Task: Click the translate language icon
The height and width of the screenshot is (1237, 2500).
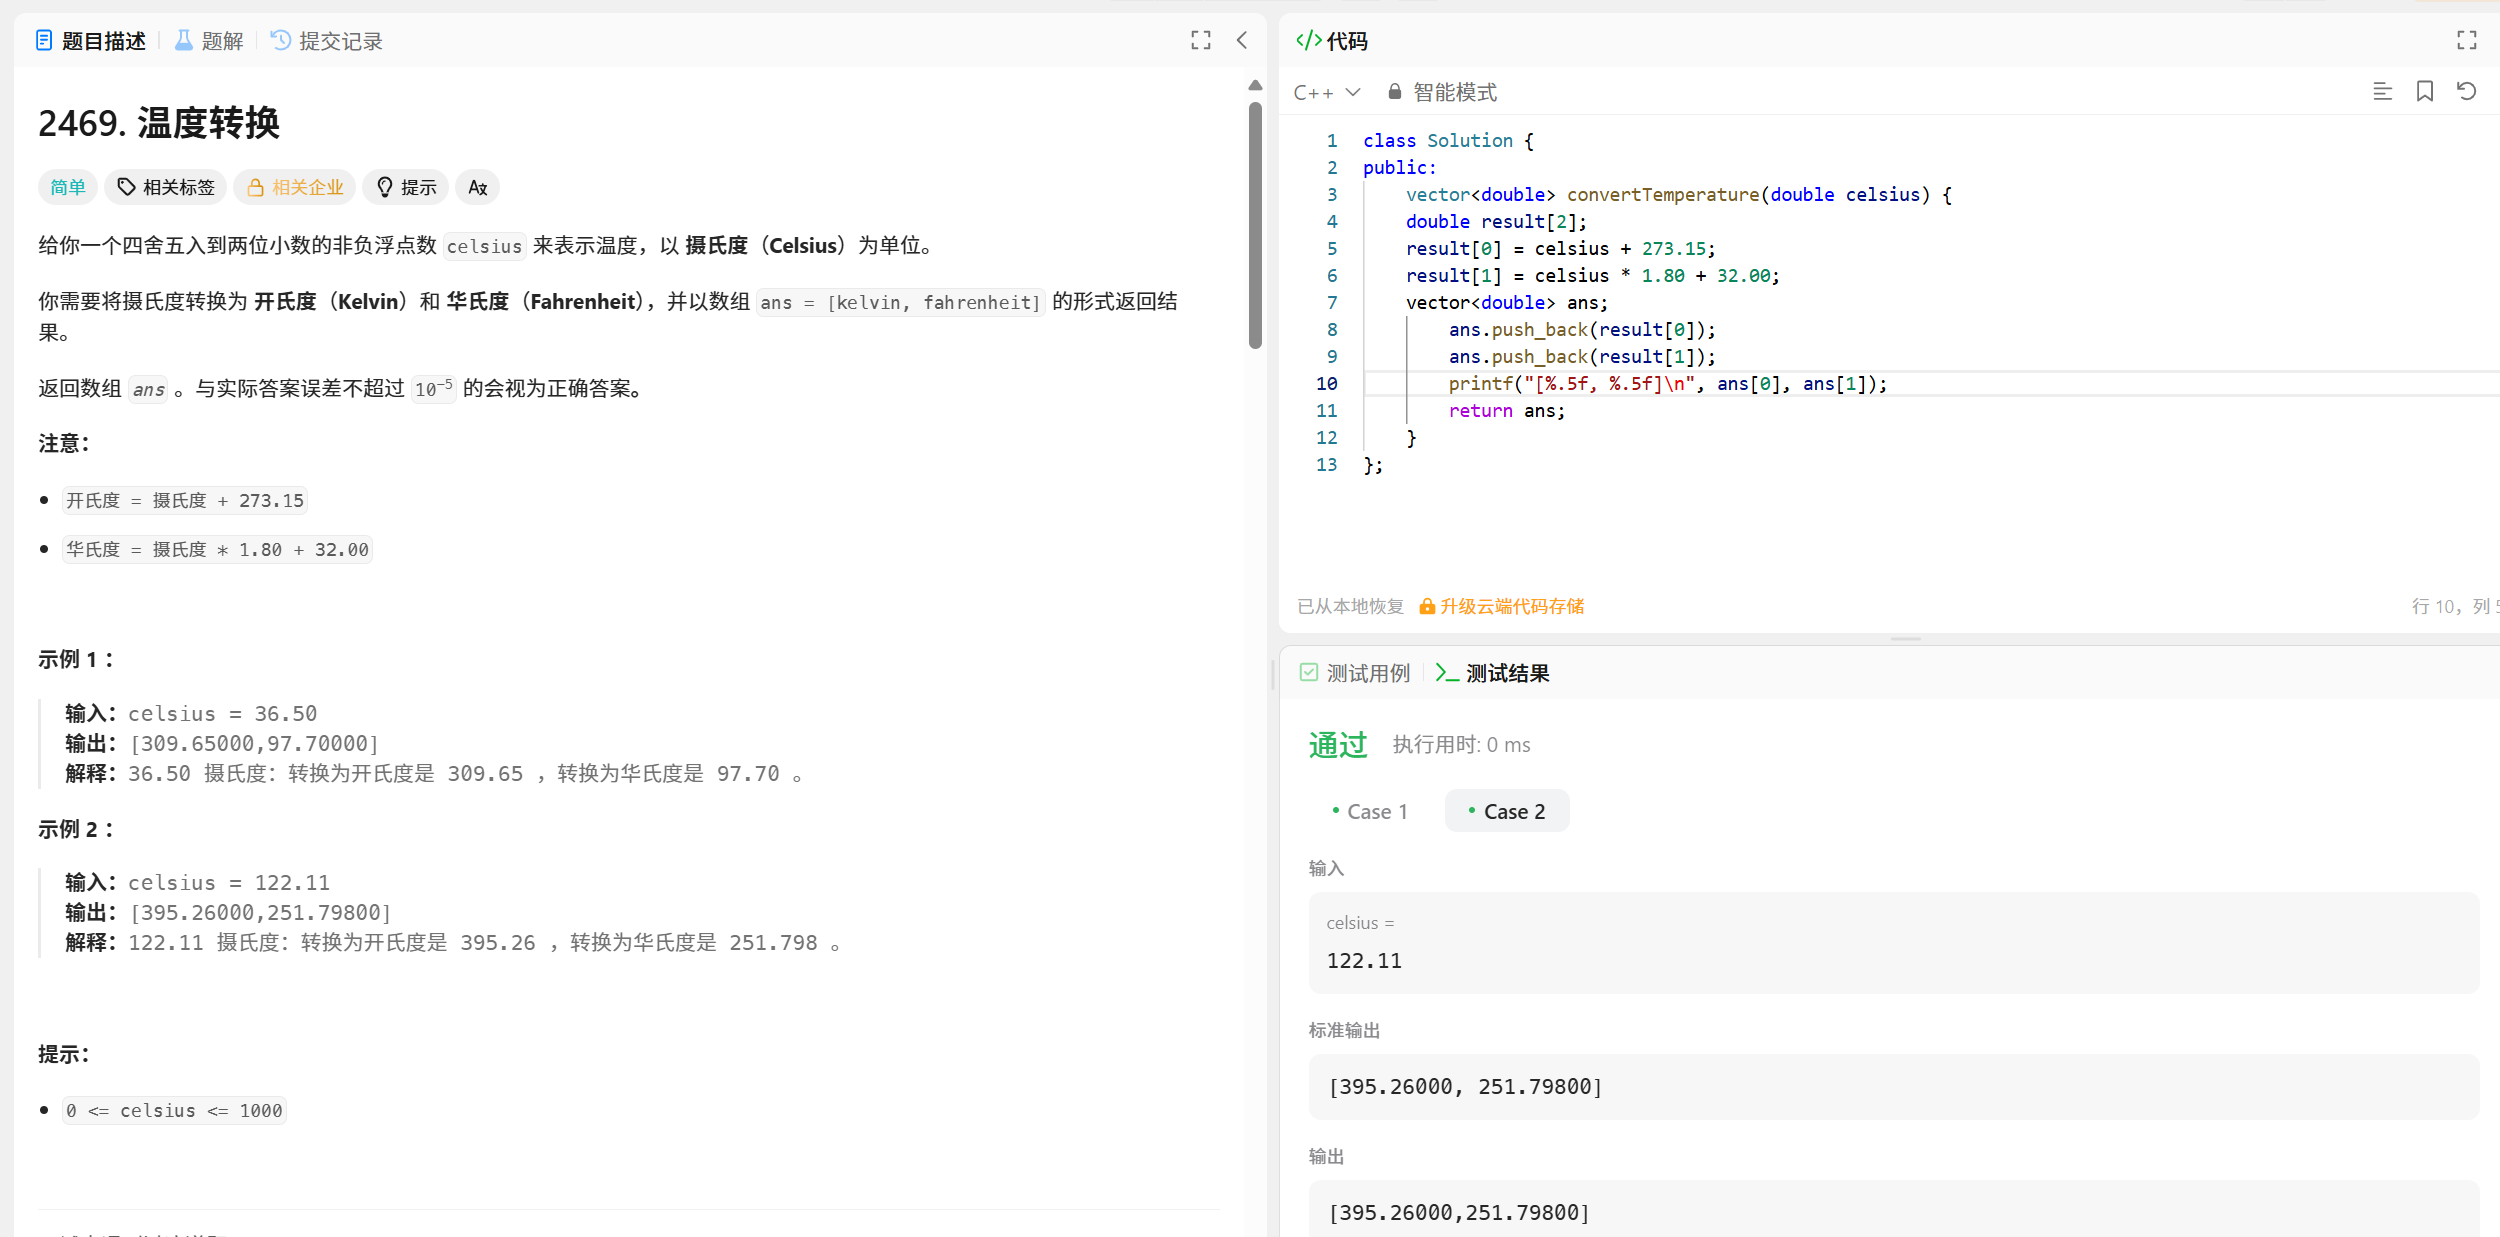Action: (x=478, y=187)
